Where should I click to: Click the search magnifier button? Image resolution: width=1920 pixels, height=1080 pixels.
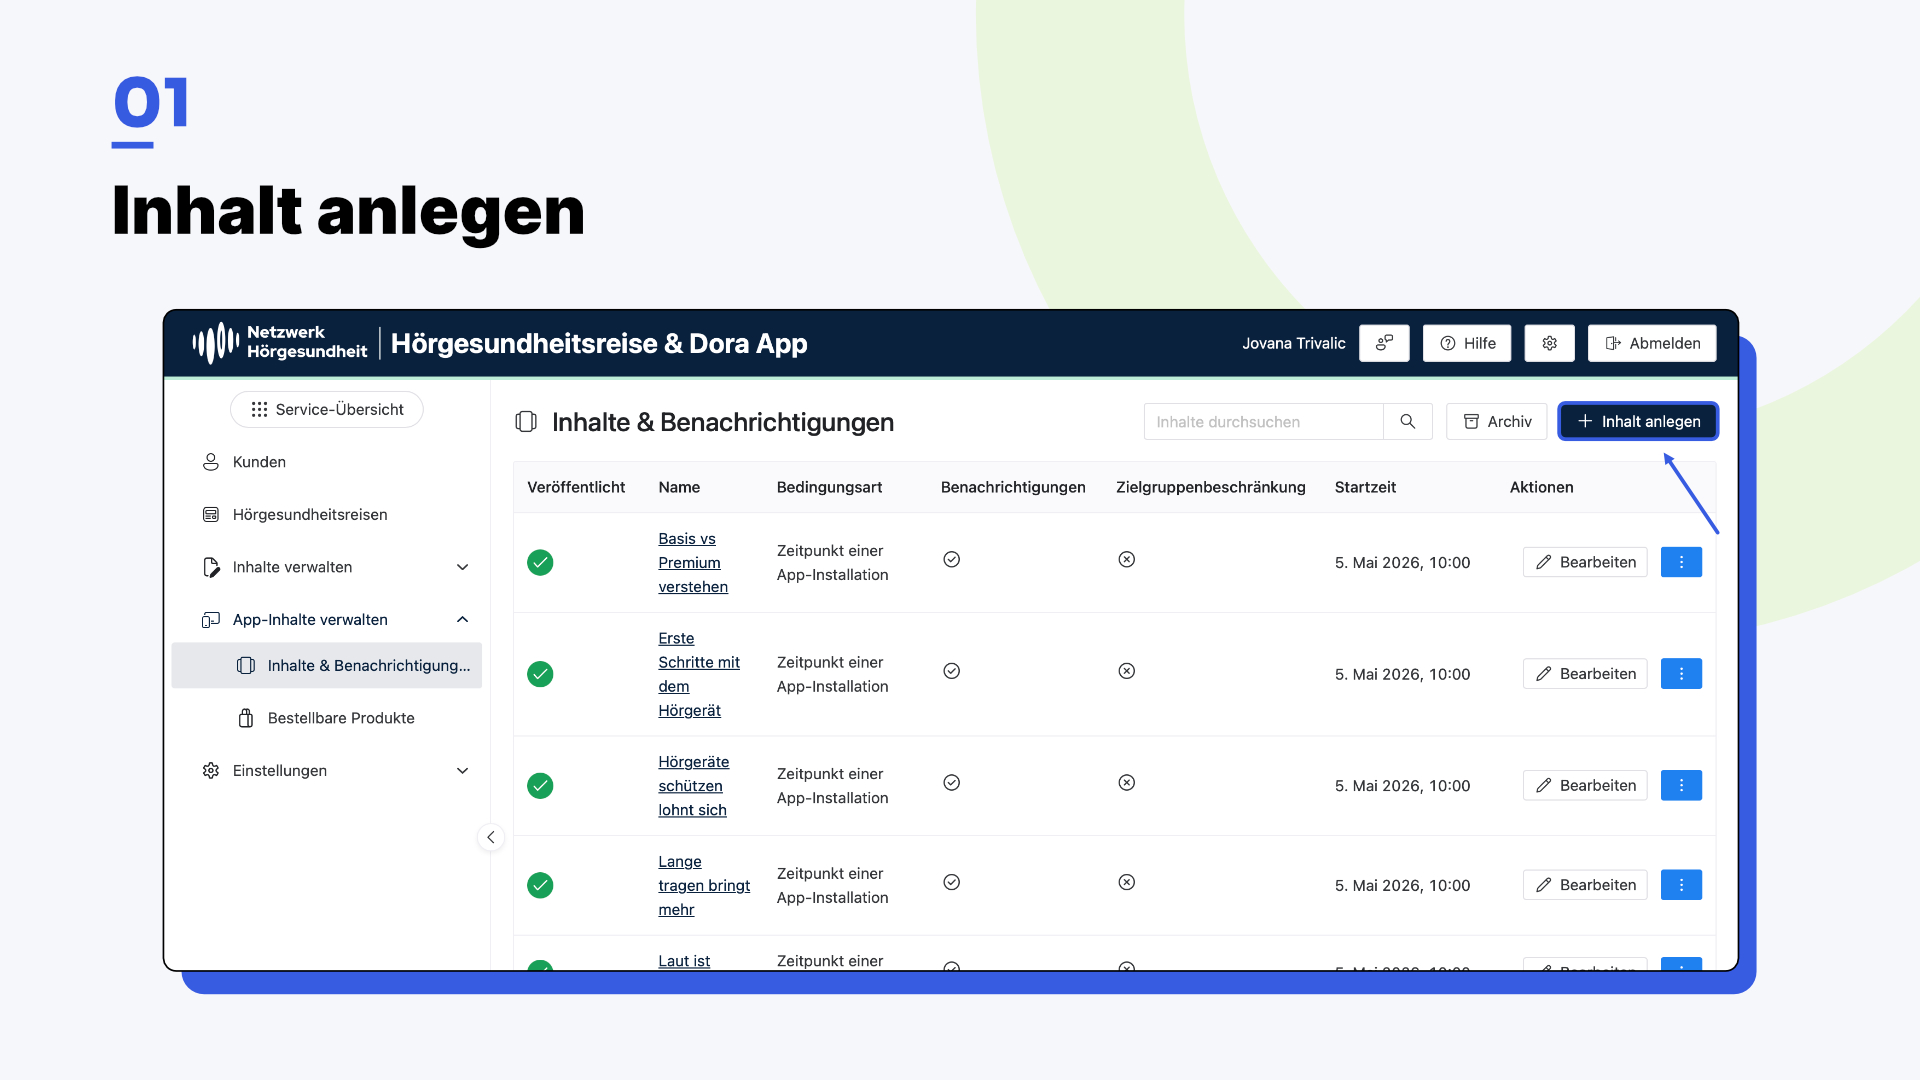(1408, 422)
